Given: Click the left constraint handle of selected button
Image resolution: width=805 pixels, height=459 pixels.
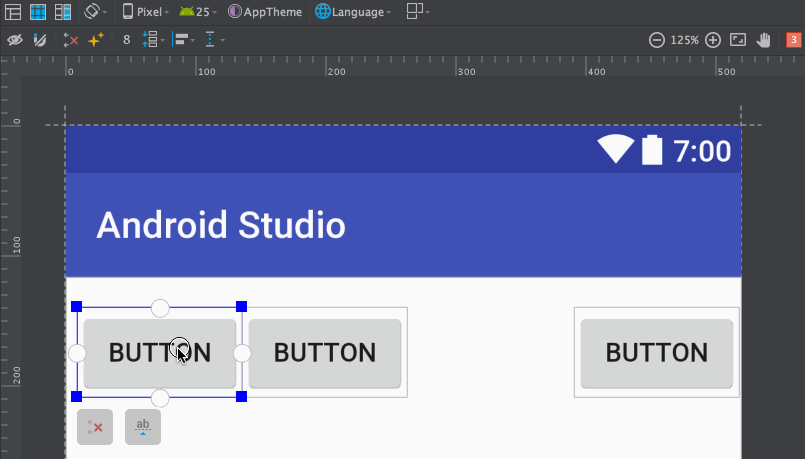Looking at the screenshot, I should pos(77,353).
